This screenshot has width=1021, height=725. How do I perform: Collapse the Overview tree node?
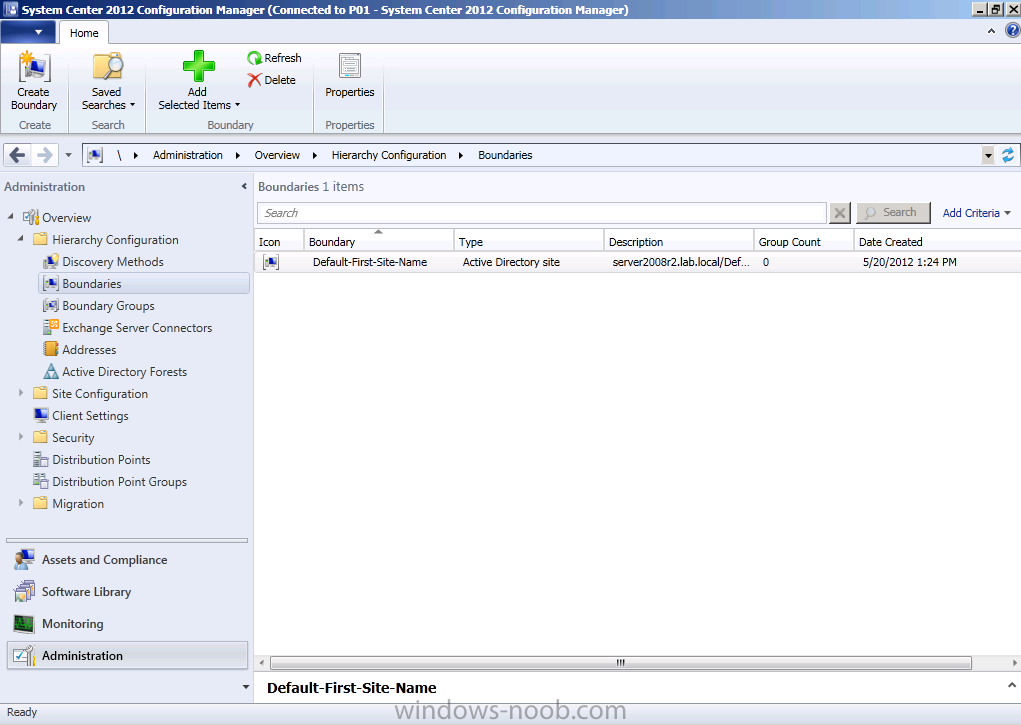click(x=10, y=217)
